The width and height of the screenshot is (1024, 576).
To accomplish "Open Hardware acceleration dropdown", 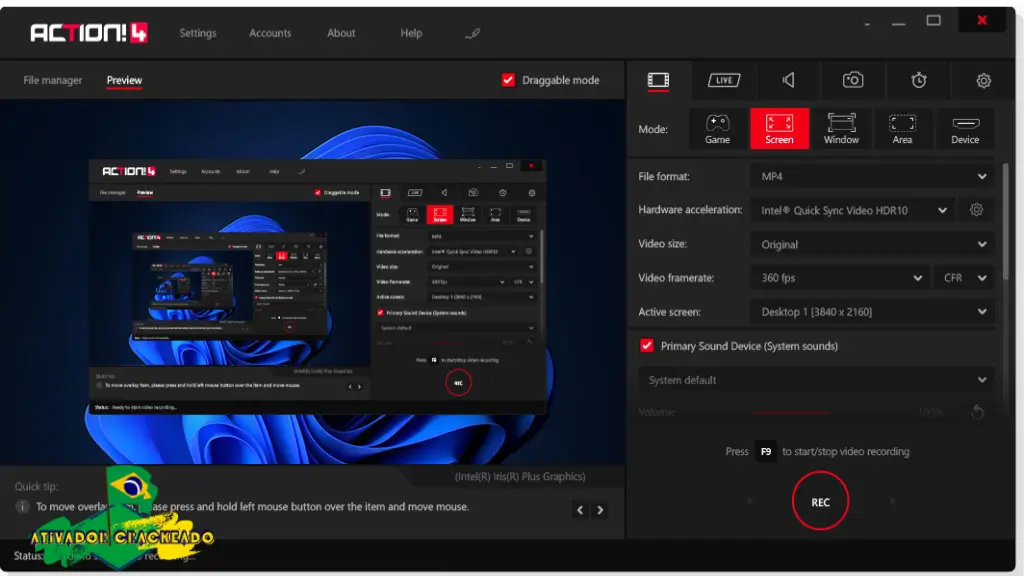I will pyautogui.click(x=854, y=210).
